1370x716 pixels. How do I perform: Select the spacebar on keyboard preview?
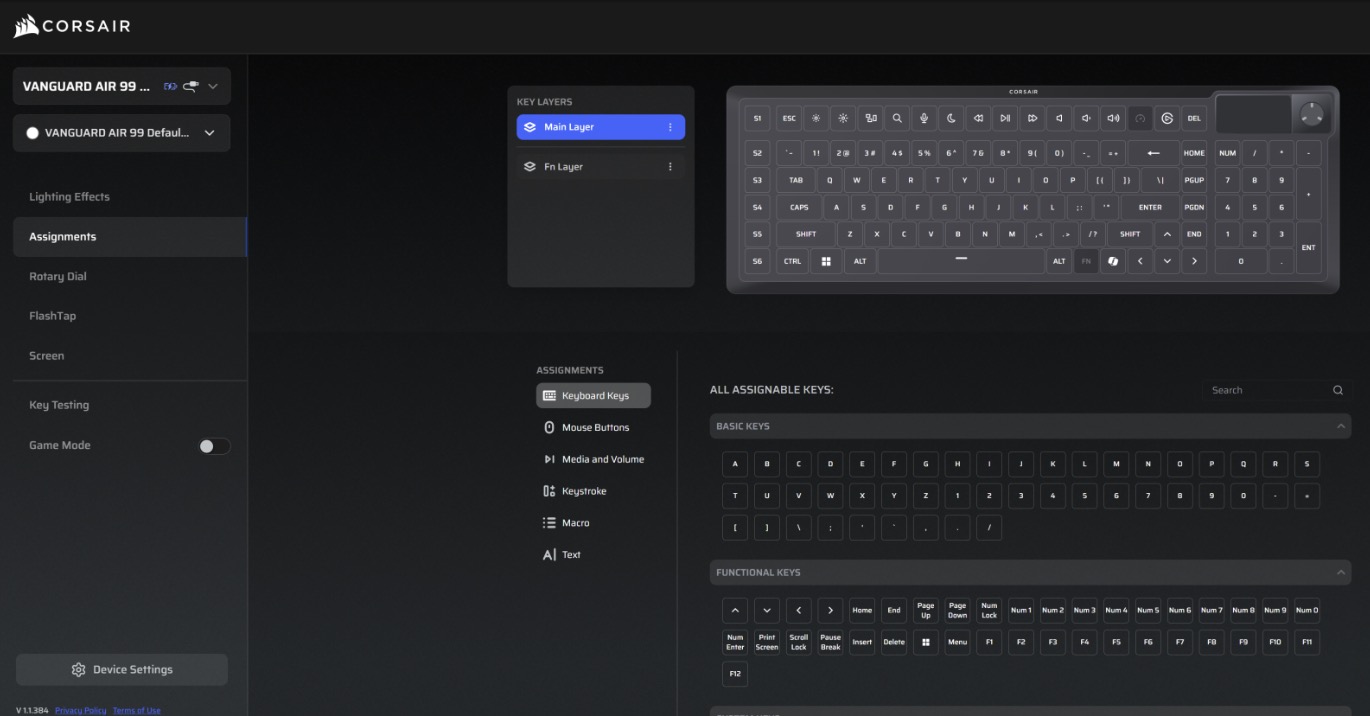click(x=961, y=261)
